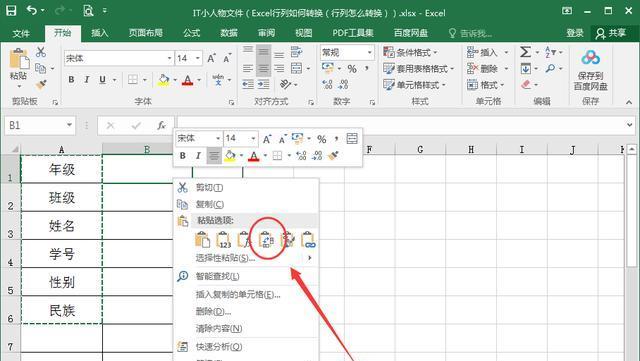Toggle align left in the ribbon
The height and width of the screenshot is (361, 640).
point(248,68)
